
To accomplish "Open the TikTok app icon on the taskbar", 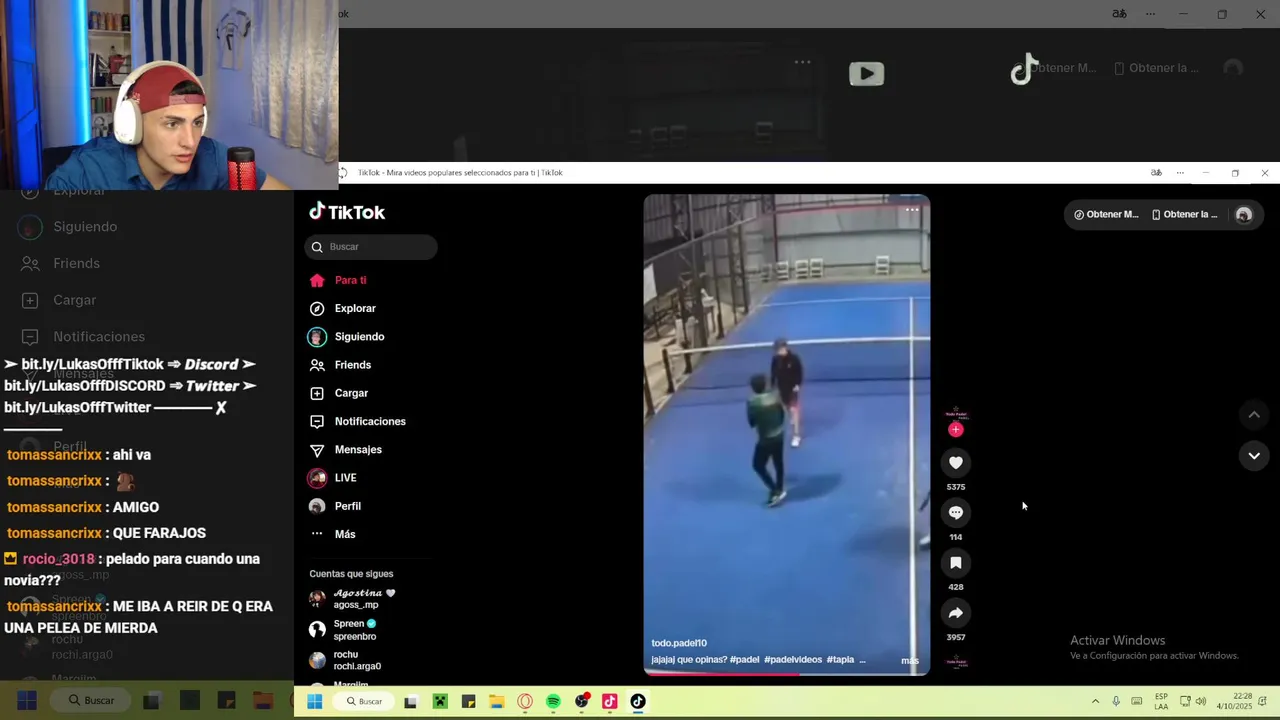I will 638,702.
